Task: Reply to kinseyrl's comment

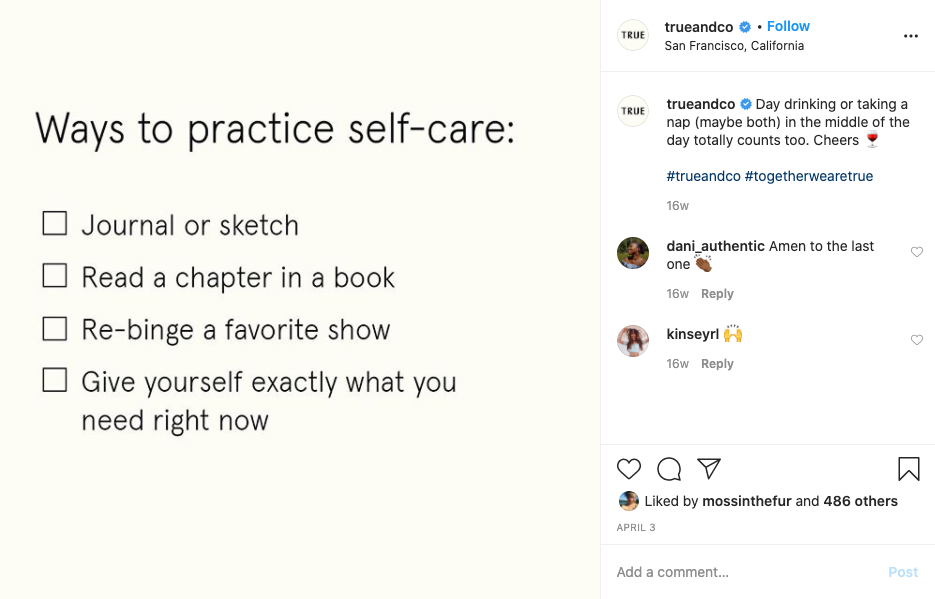Action: click(x=717, y=364)
